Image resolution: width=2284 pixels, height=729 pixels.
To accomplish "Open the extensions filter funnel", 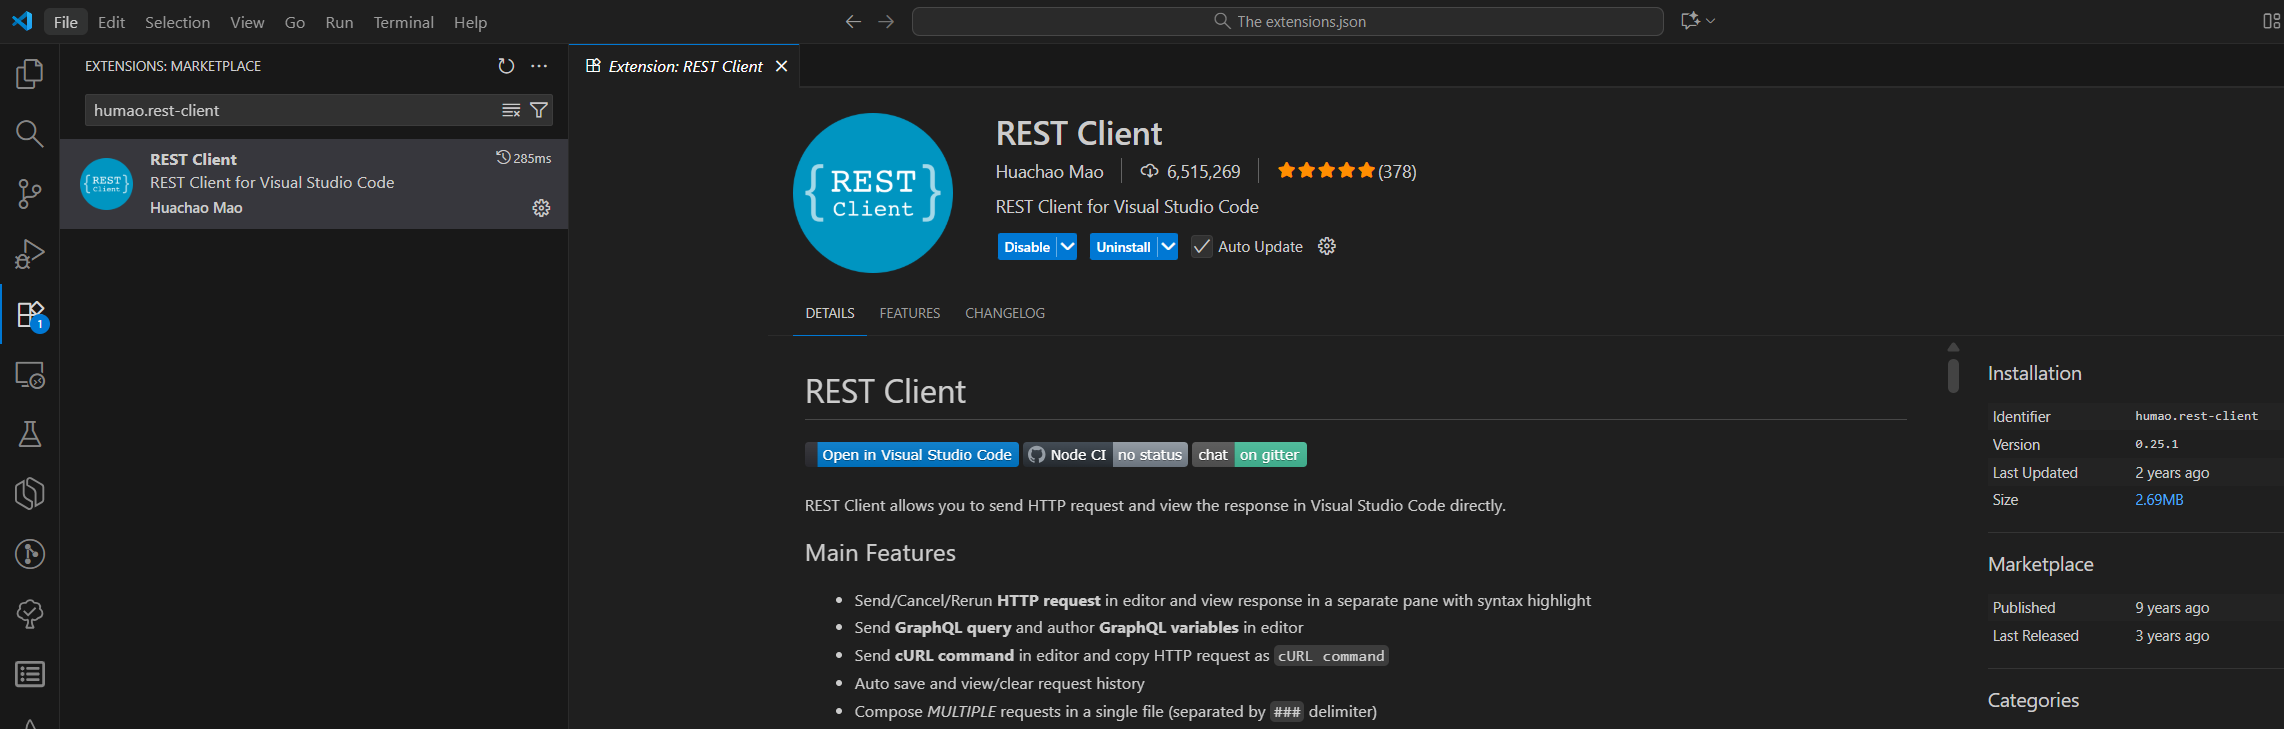I will [539, 110].
